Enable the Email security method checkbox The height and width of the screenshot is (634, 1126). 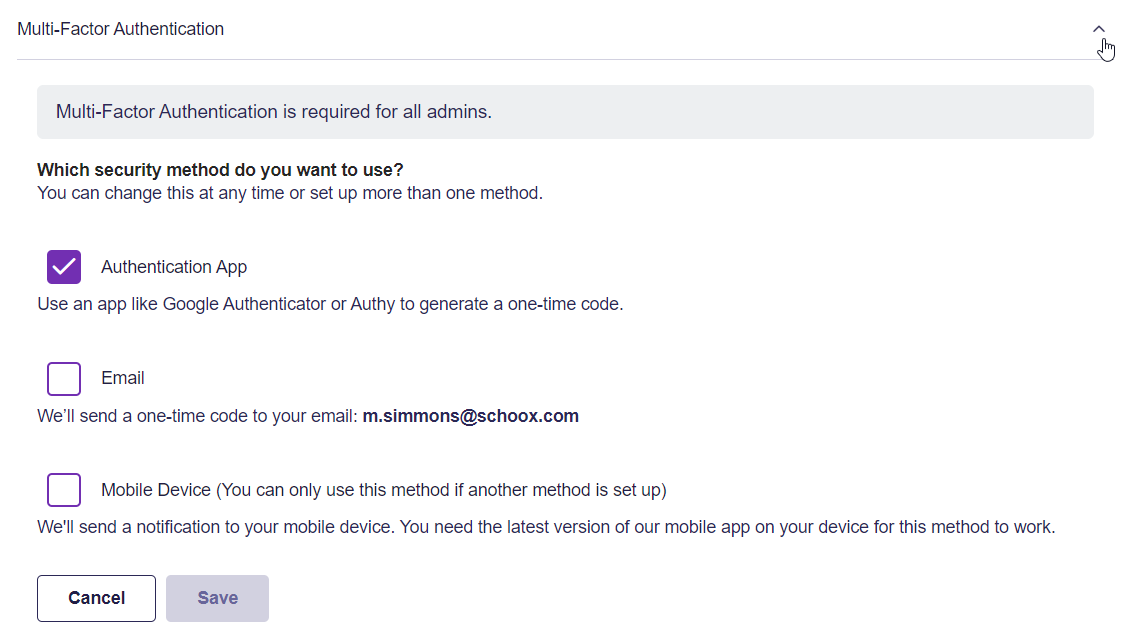[64, 378]
